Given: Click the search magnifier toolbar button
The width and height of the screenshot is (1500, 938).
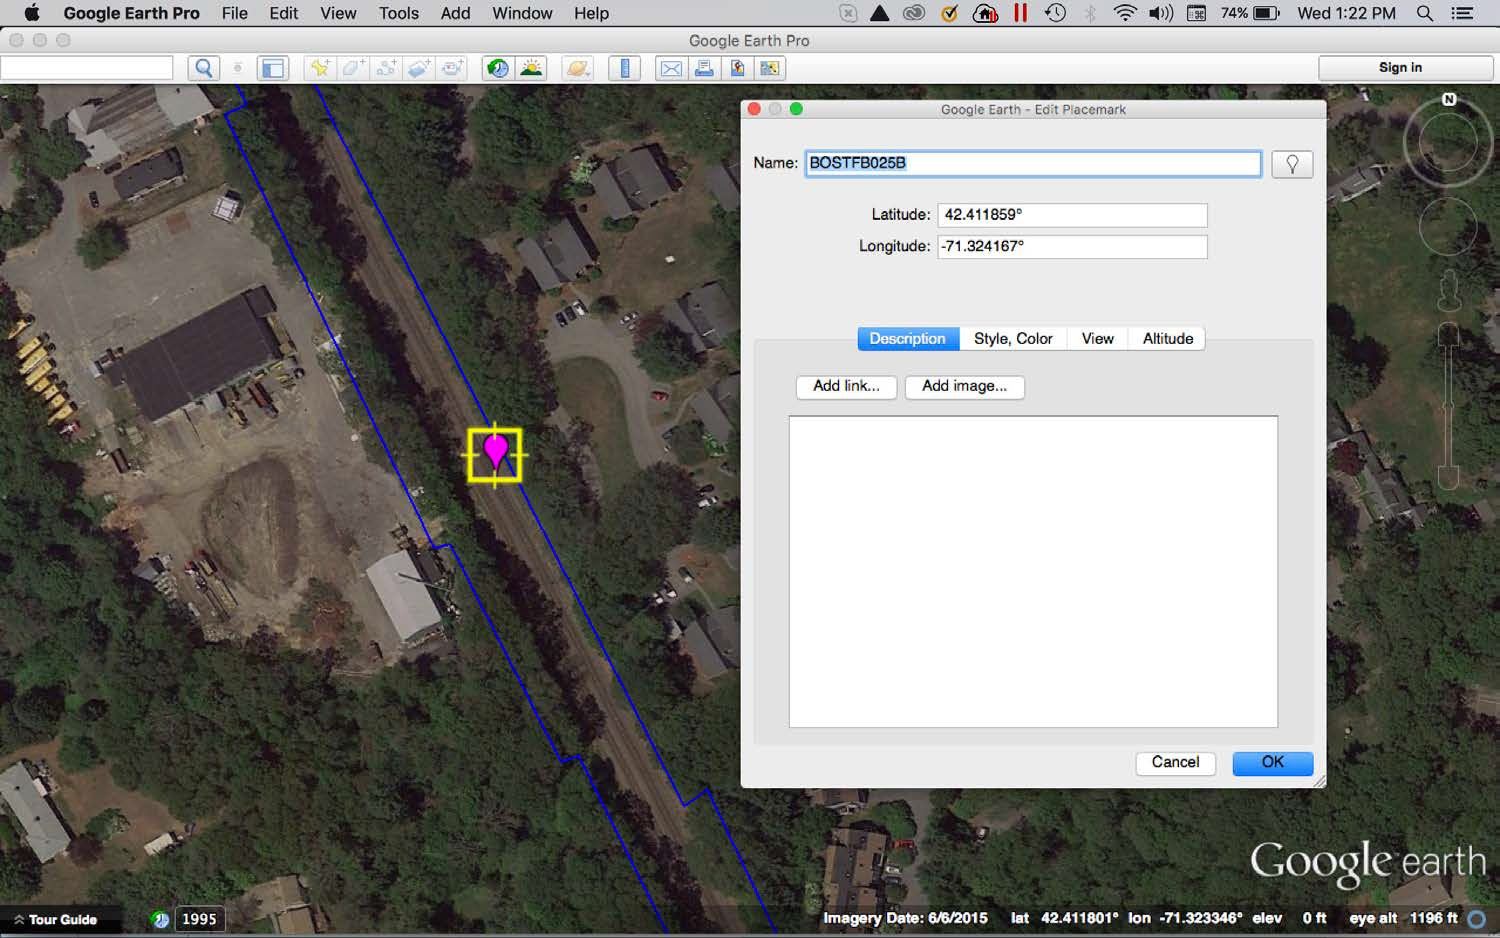Looking at the screenshot, I should point(204,68).
